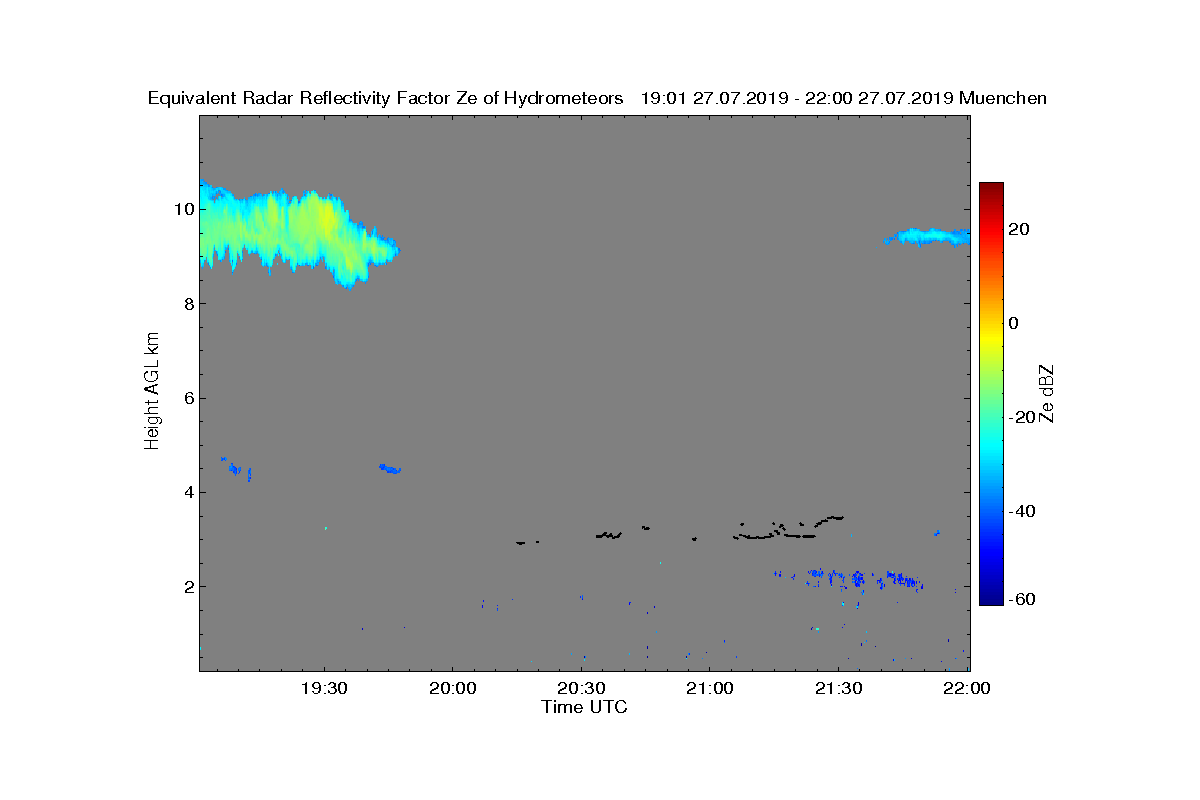
Task: Click the plot title text at the top
Action: click(x=597, y=98)
